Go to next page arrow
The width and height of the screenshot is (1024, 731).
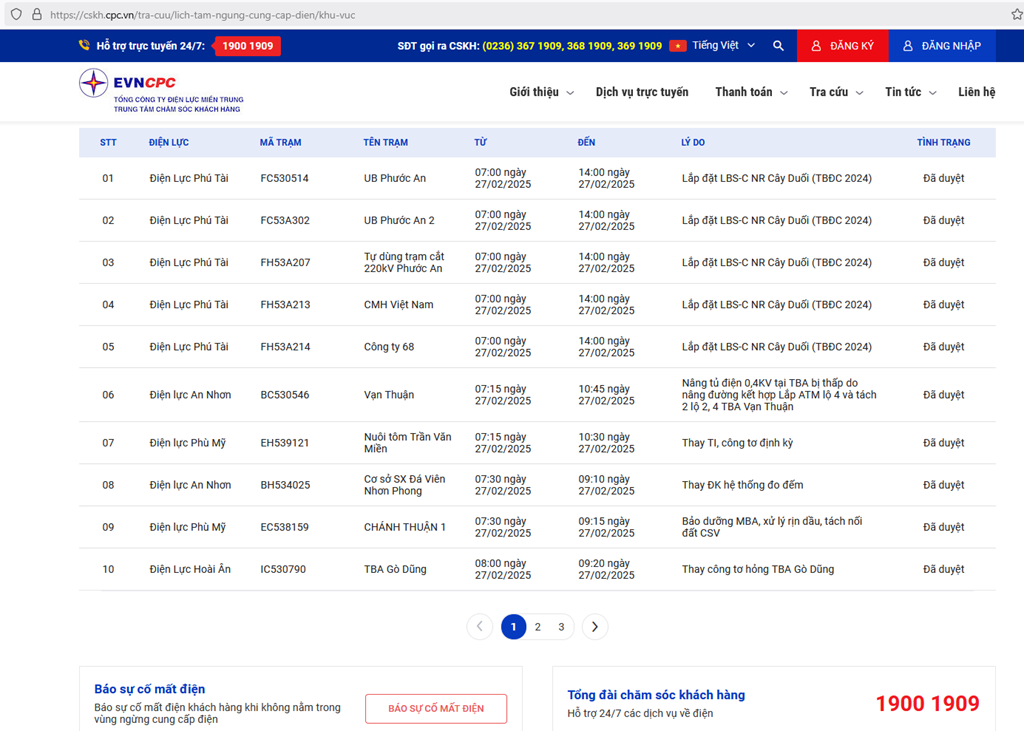pyautogui.click(x=595, y=627)
